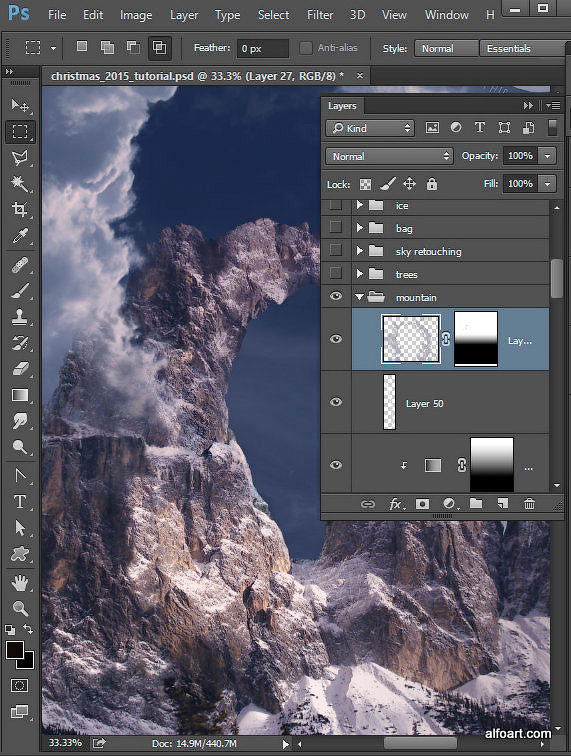Add a layer style via fx icon
571x756 pixels.
coord(396,504)
